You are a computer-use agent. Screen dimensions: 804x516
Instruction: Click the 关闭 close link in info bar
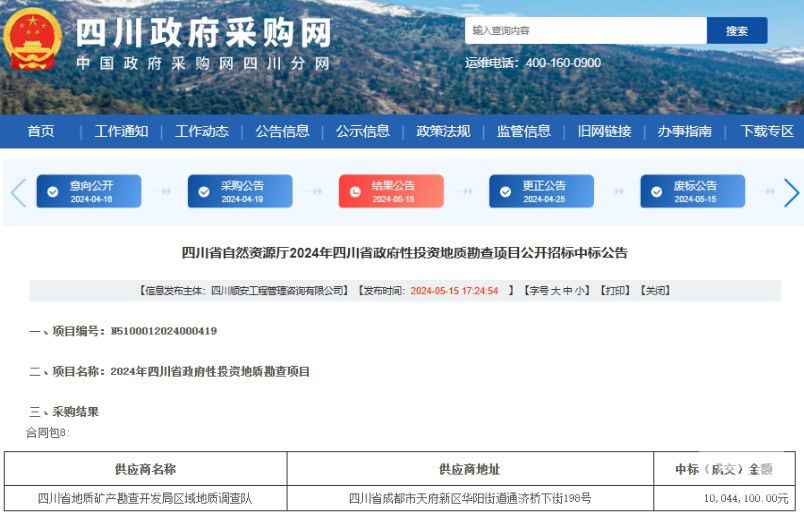[654, 291]
